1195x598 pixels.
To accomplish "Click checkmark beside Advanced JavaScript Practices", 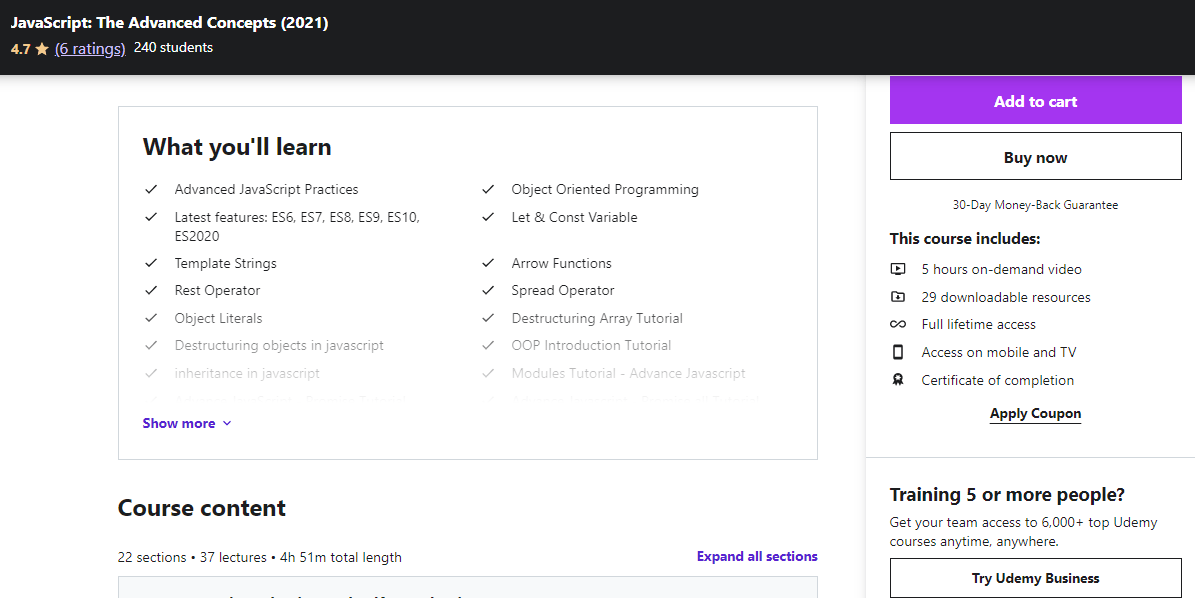I will click(151, 189).
